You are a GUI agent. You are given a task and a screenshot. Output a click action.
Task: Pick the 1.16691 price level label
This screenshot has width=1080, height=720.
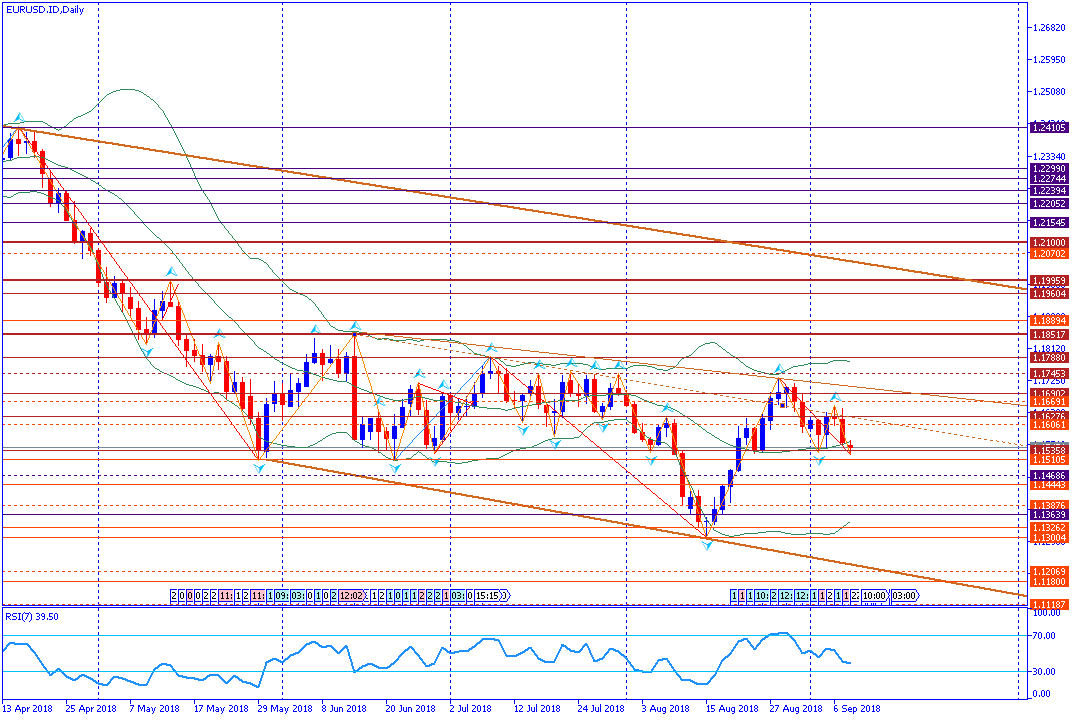click(1049, 402)
